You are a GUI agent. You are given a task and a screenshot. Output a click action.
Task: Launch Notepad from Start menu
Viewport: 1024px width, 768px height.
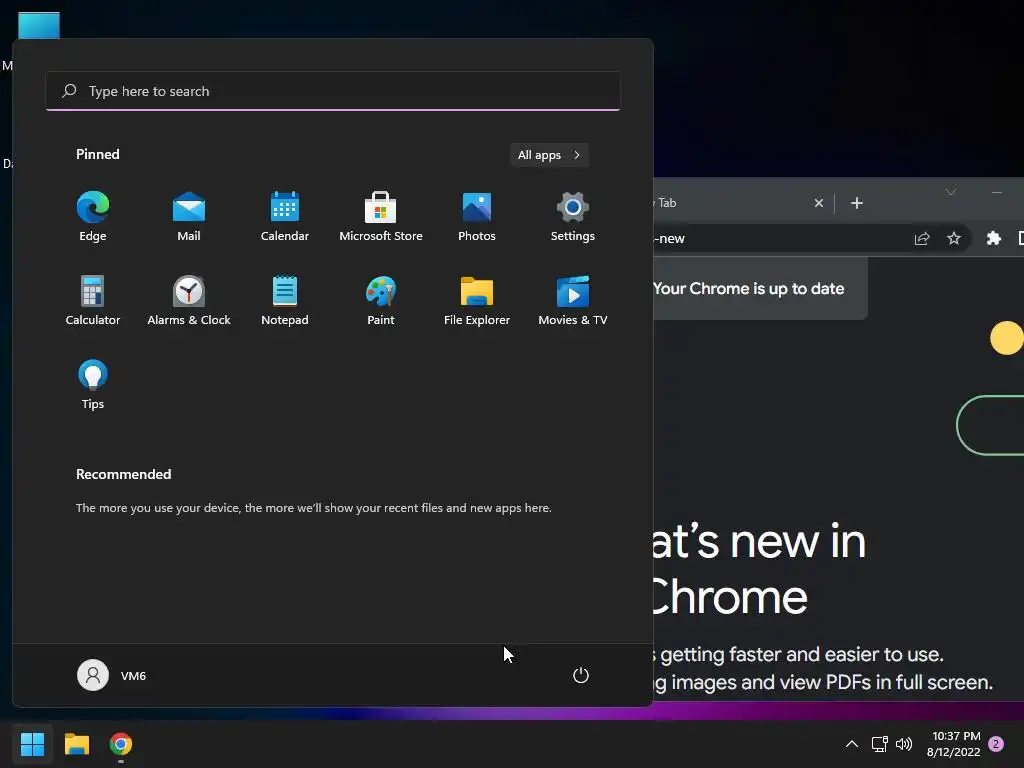(x=285, y=301)
